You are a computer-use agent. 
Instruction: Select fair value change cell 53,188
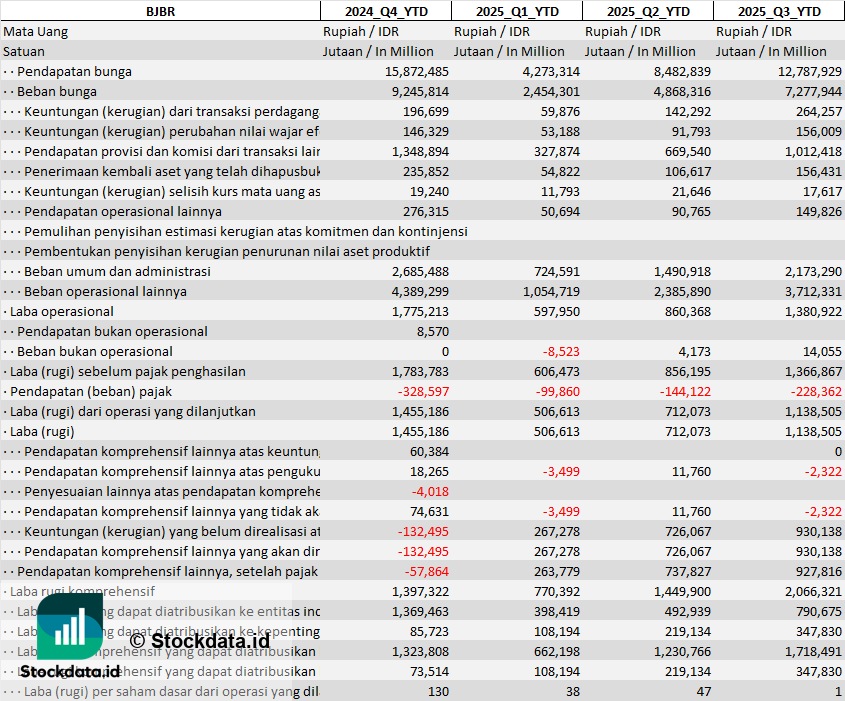pos(560,131)
